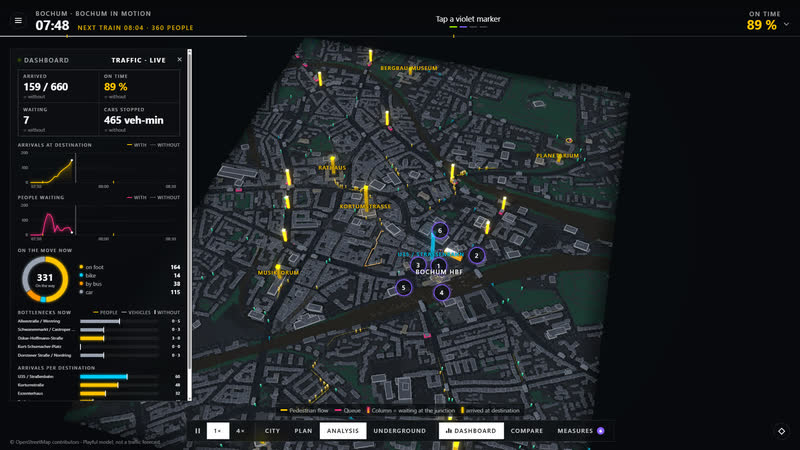Image resolution: width=800 pixels, height=450 pixels.
Task: Click the Waiting 7 stat card
Action: pyautogui.click(x=58, y=119)
